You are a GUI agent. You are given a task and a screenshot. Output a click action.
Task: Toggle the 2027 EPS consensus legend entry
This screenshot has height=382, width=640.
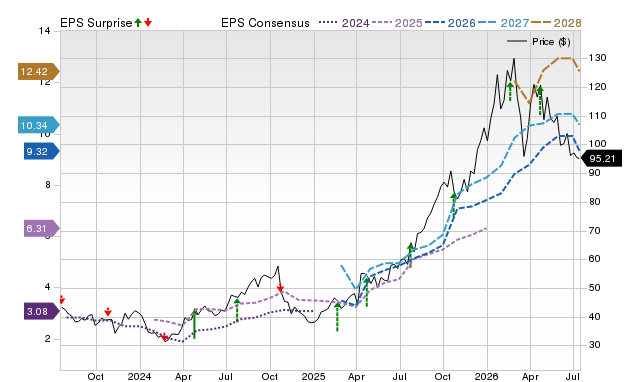click(504, 23)
